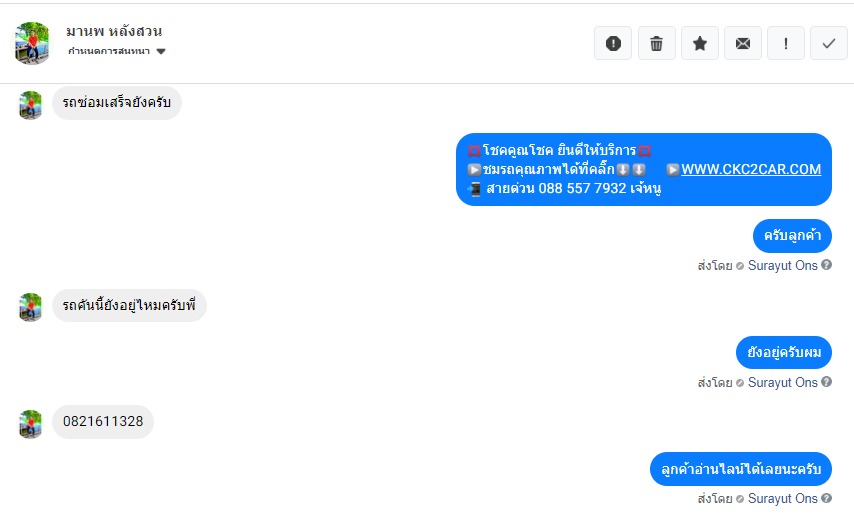Click the message รถคันนี้ยังอยู่ไหมครับพี่

click(x=129, y=305)
